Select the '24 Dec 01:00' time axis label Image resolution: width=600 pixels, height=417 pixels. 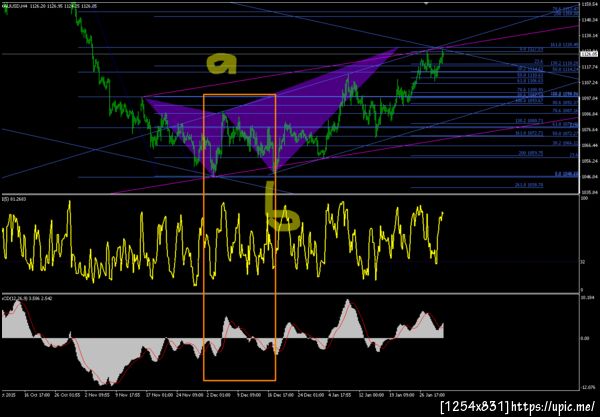[x=311, y=394]
